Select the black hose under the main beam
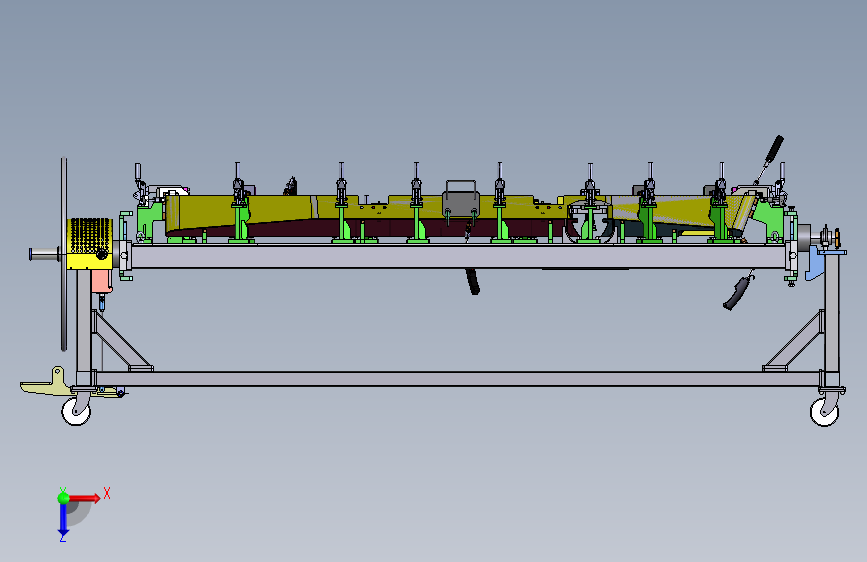Image resolution: width=867 pixels, height=562 pixels. (472, 282)
